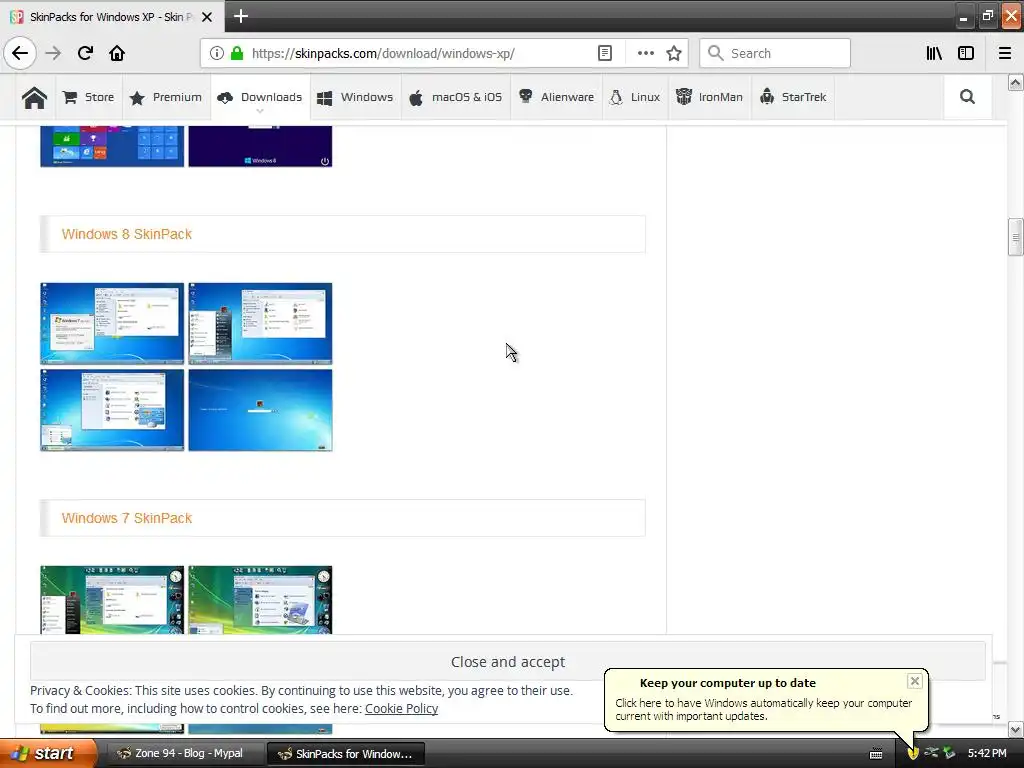Open first Windows 7 SkinPack screenshot thumbnail

tap(112, 600)
